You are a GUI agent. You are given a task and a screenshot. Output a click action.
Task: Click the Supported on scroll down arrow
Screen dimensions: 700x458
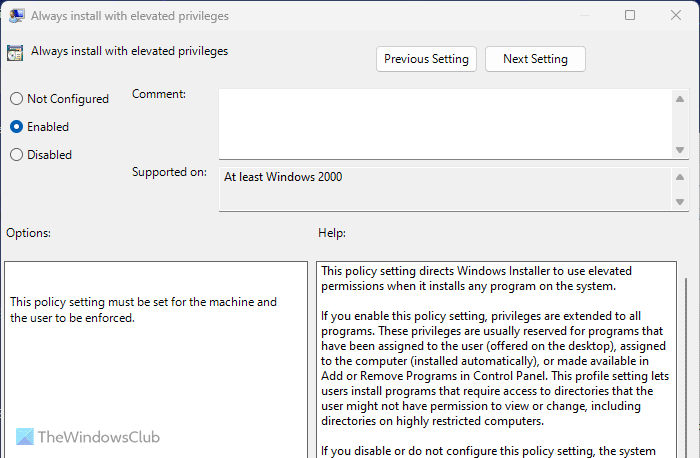coord(680,202)
